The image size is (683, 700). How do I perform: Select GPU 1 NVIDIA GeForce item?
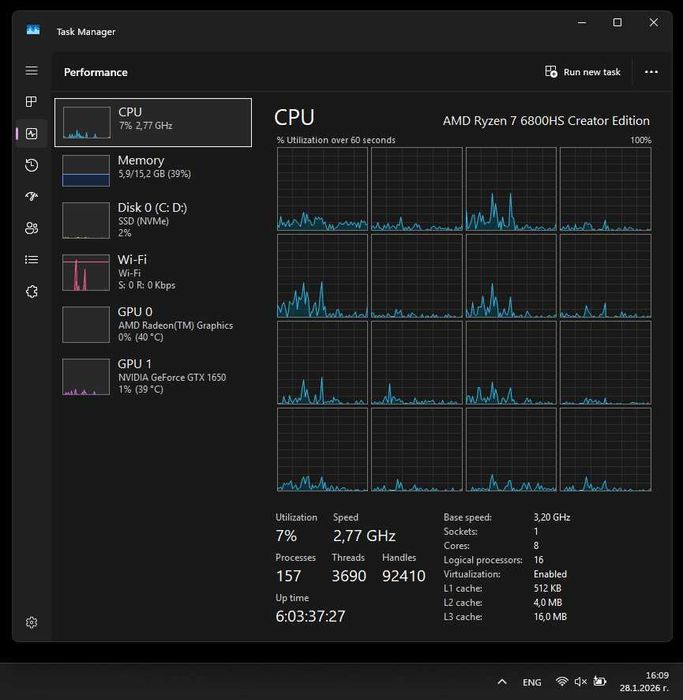point(153,376)
